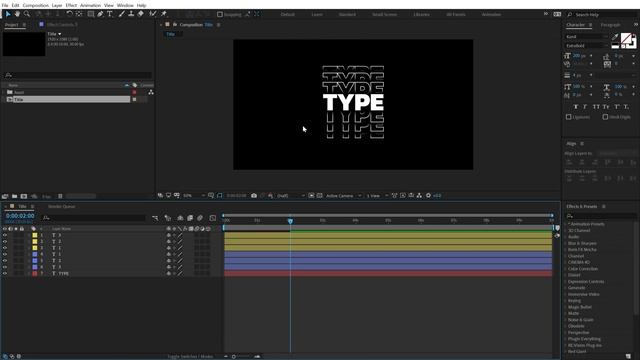This screenshot has height=360, width=640.
Task: Select the Horizontal Type tool
Action: click(x=110, y=14)
